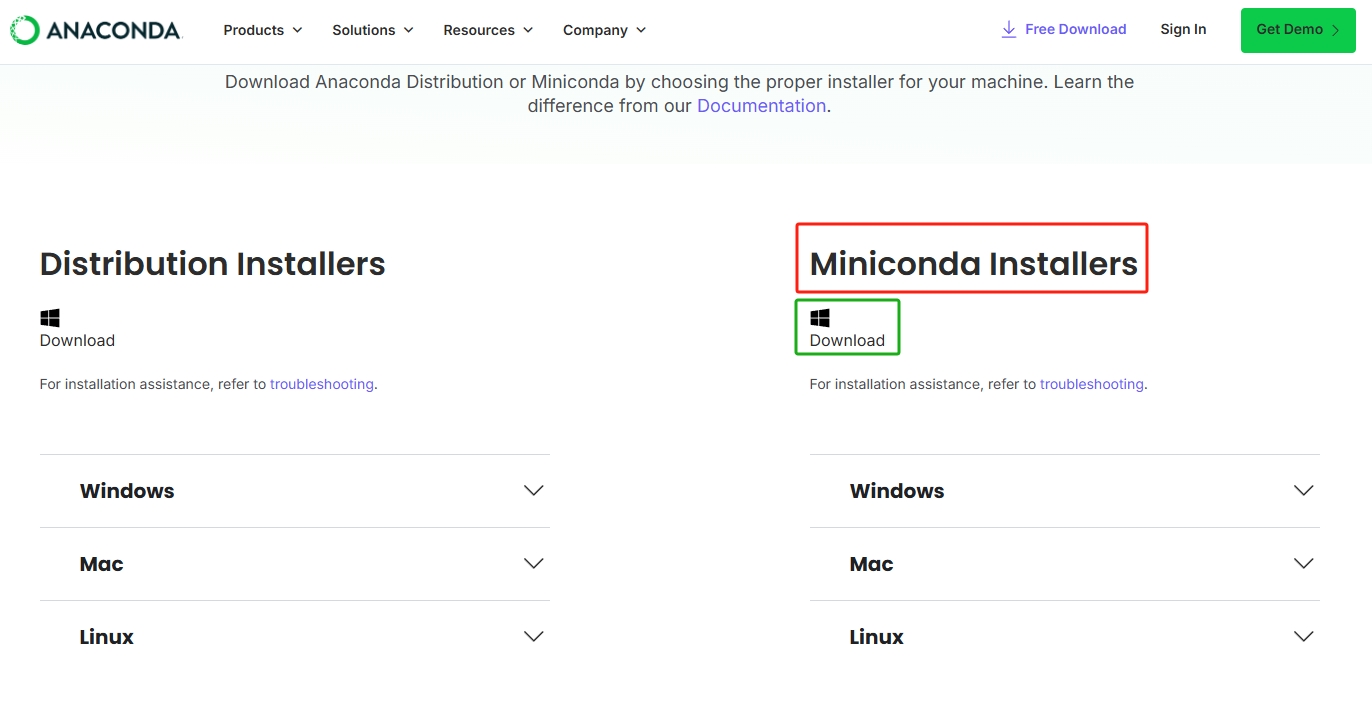The width and height of the screenshot is (1372, 710).
Task: Expand Windows chevron under Distribution Installers
Action: click(534, 491)
